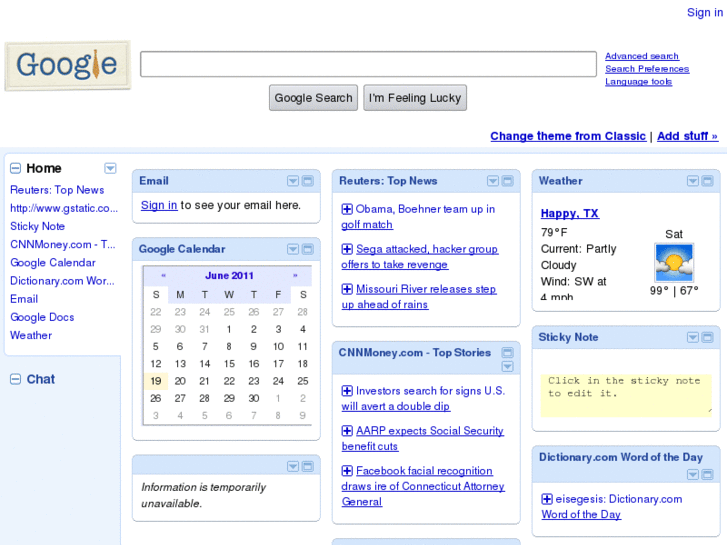Image resolution: width=727 pixels, height=545 pixels.
Task: Select Weather in the sidebar
Action: pos(31,335)
